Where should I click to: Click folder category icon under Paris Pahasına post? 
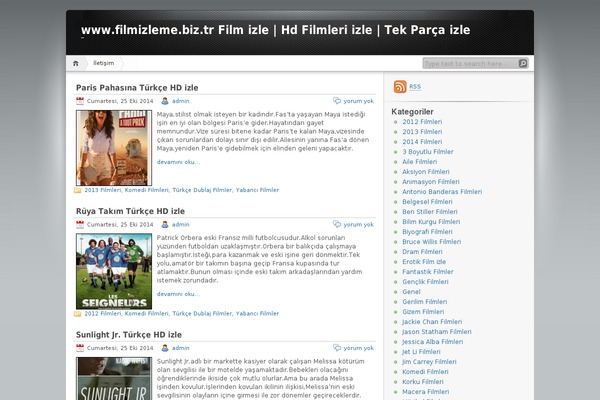[78, 190]
